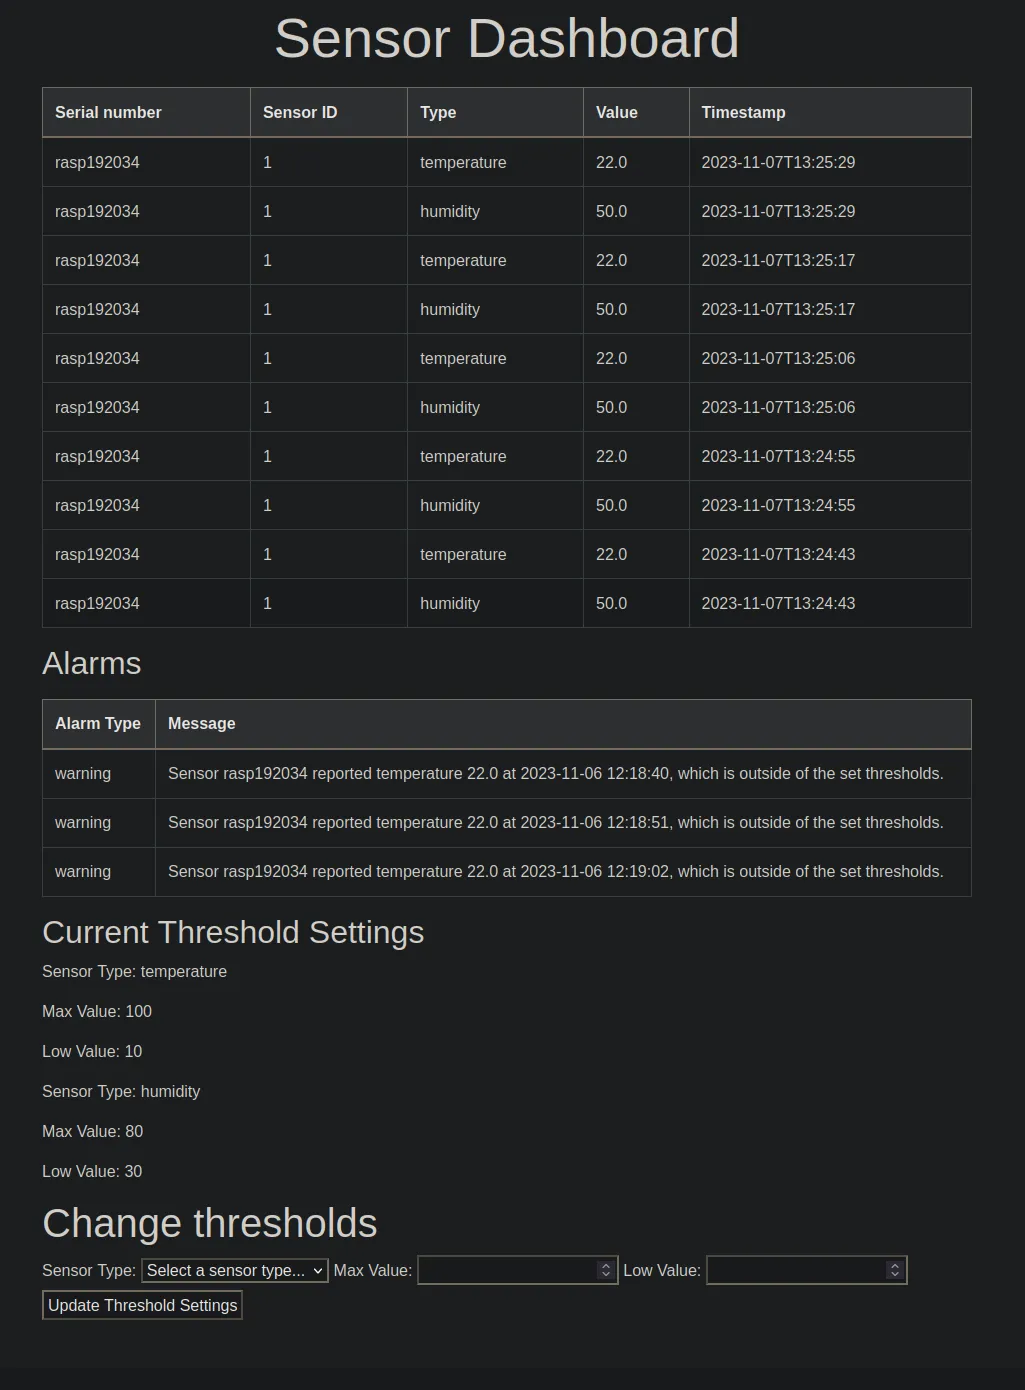Open the Sensor Type dropdown
Image resolution: width=1025 pixels, height=1390 pixels.
tap(235, 1270)
